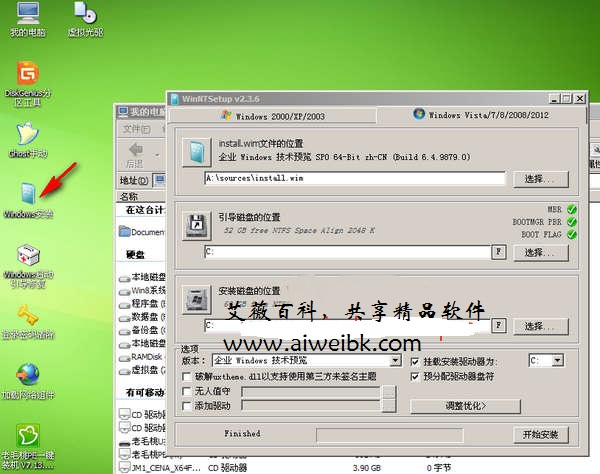Click the installation drive icon
600x474 pixels.
pos(197,299)
